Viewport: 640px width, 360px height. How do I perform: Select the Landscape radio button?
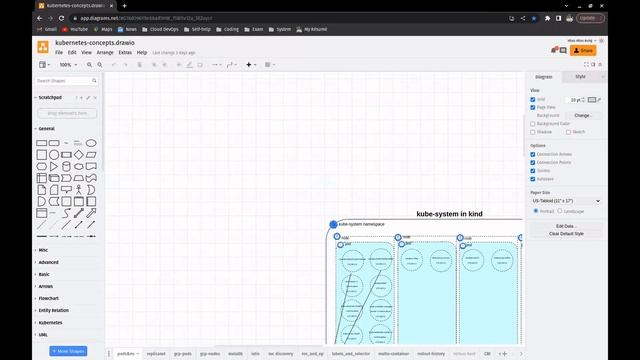pos(560,211)
